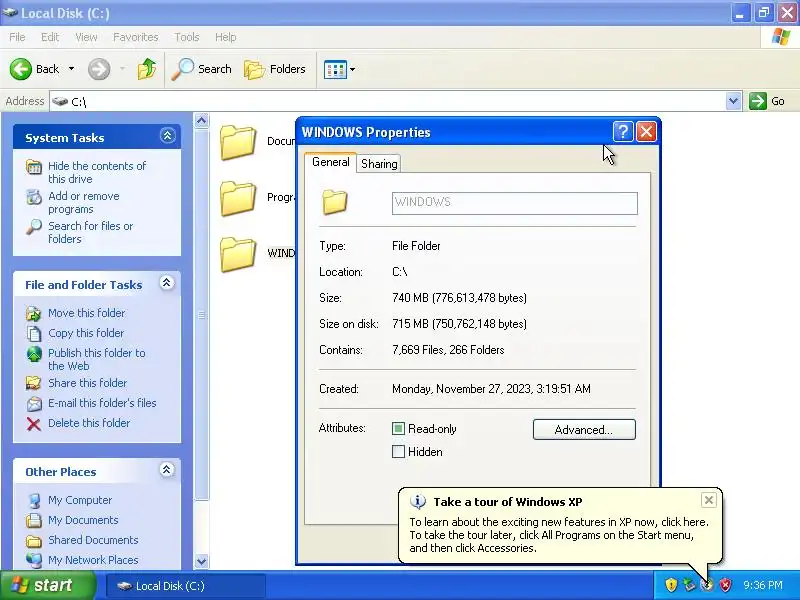Click the red X Delete this folder icon
Image resolution: width=800 pixels, height=600 pixels.
34,424
